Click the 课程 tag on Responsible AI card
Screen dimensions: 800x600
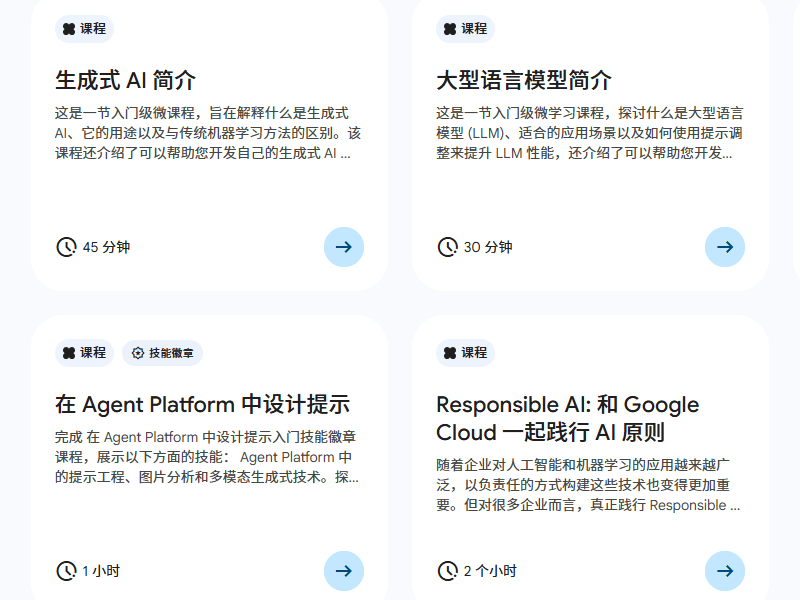click(465, 353)
